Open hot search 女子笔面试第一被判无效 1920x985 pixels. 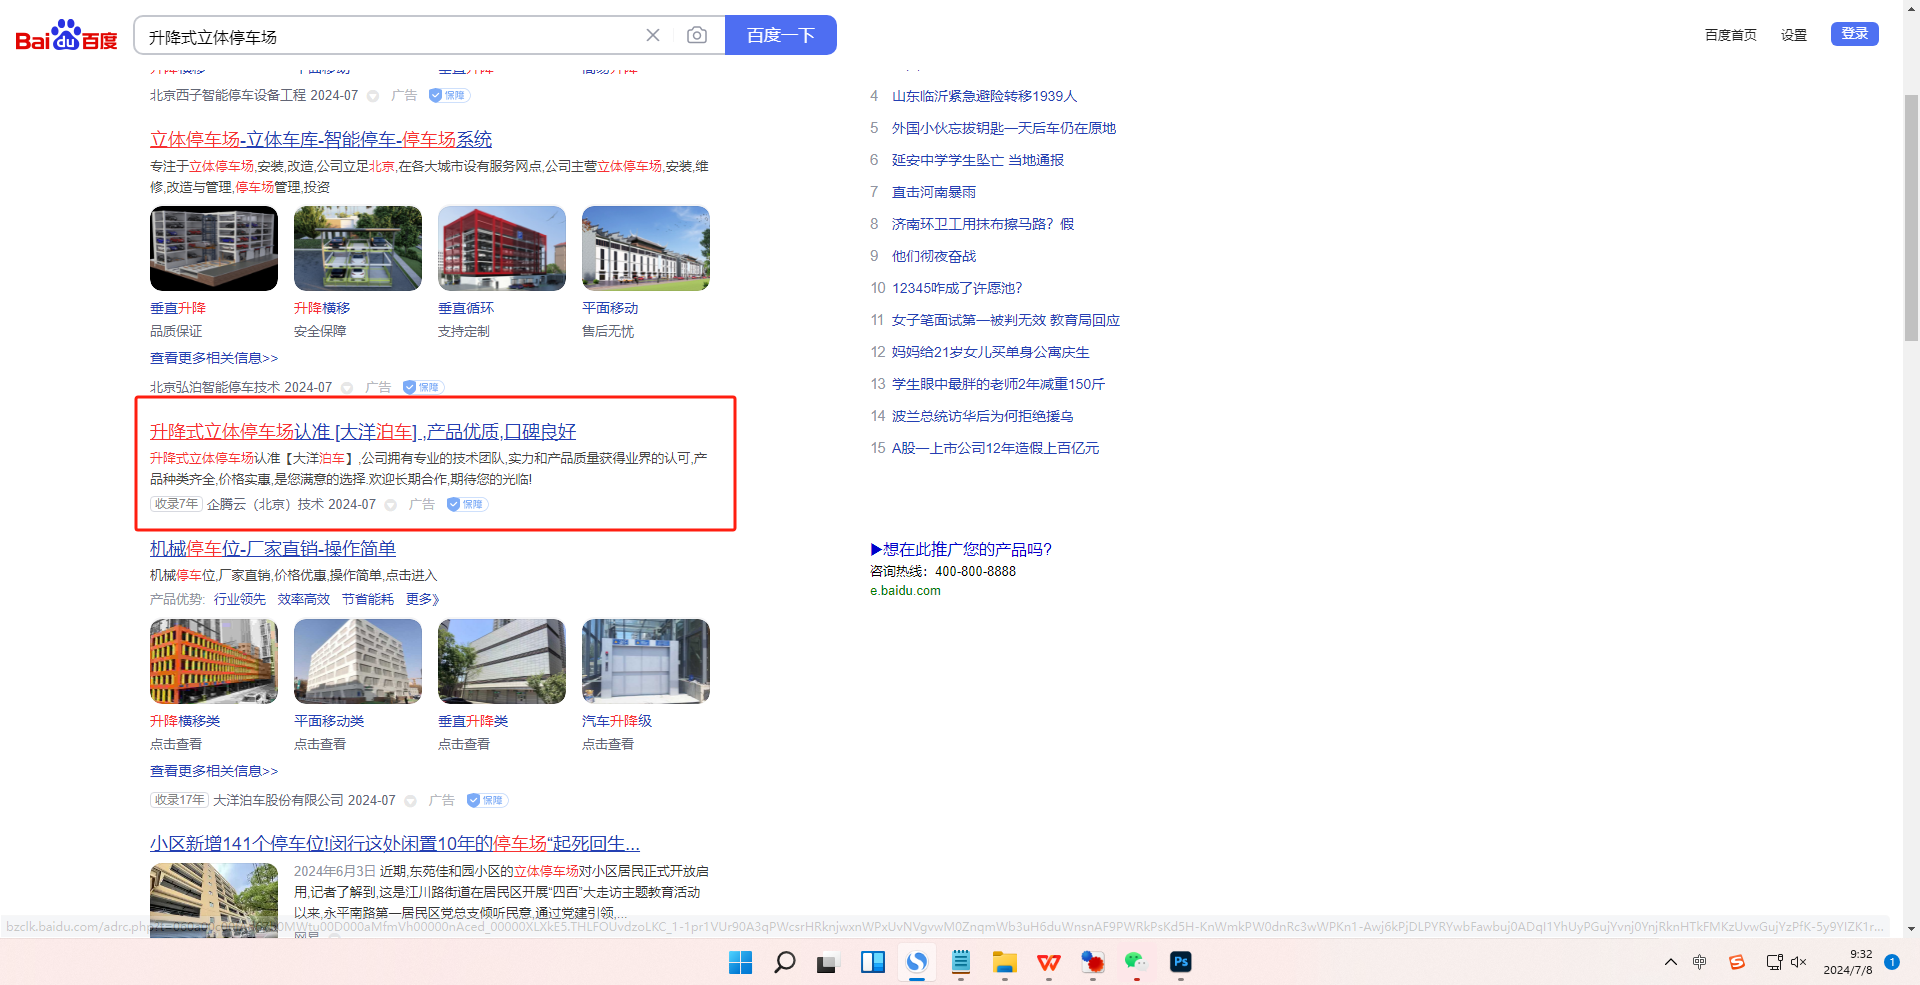[1006, 320]
